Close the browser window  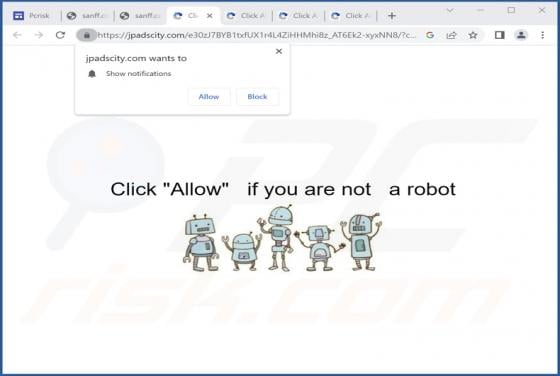542,10
